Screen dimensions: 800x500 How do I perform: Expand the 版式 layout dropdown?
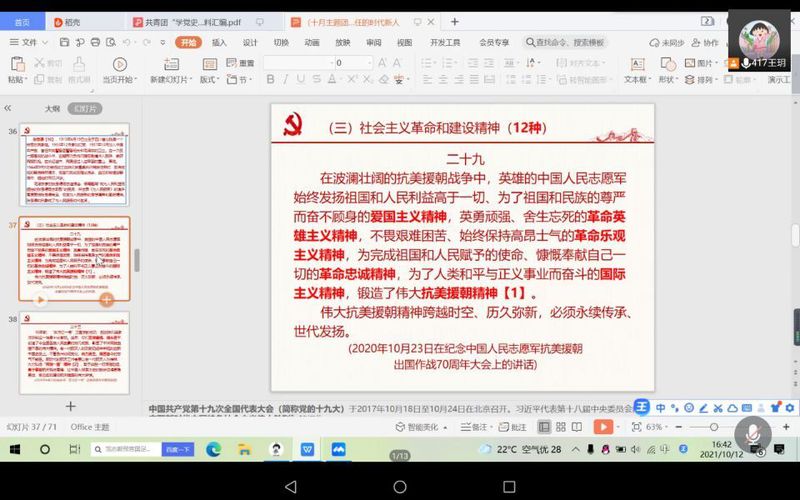(x=209, y=79)
